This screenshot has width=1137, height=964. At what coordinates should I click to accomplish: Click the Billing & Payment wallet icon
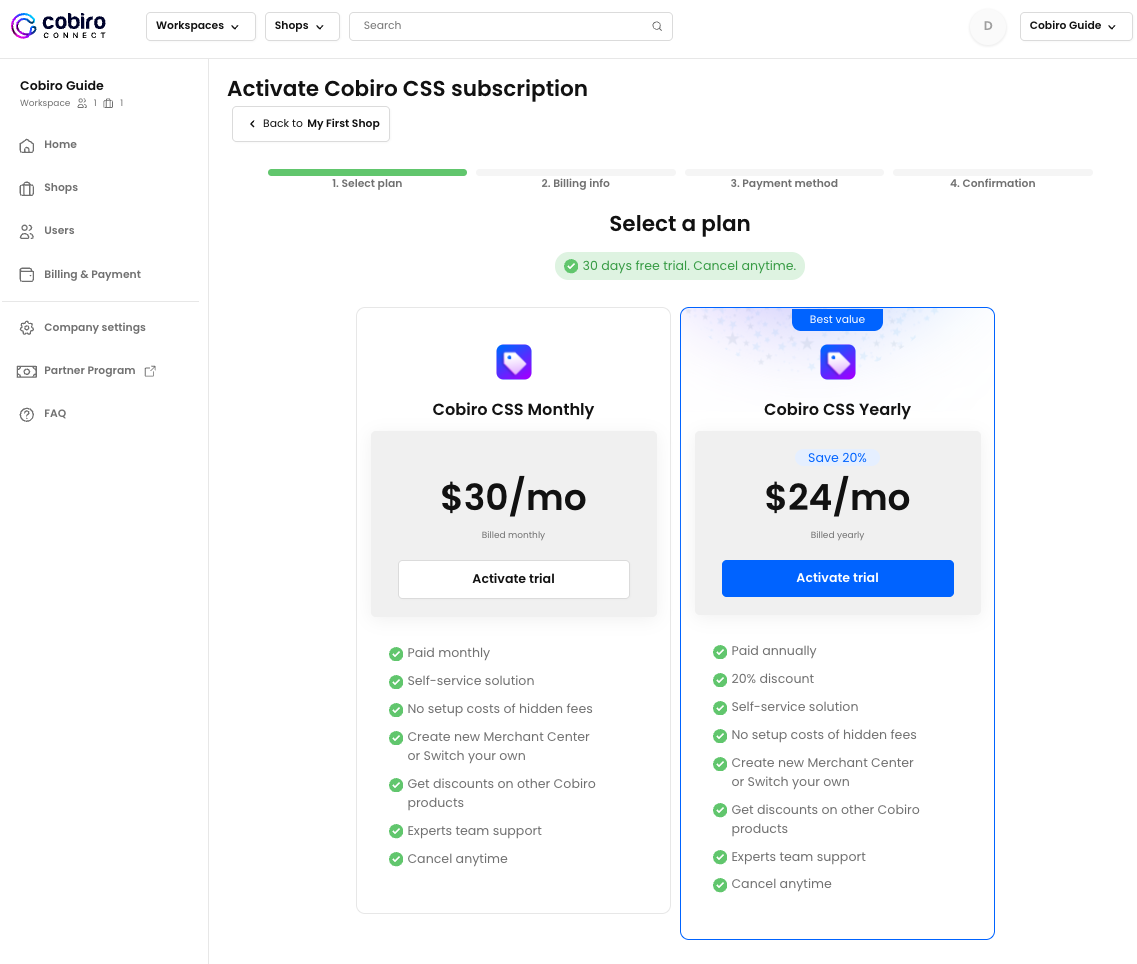point(27,275)
